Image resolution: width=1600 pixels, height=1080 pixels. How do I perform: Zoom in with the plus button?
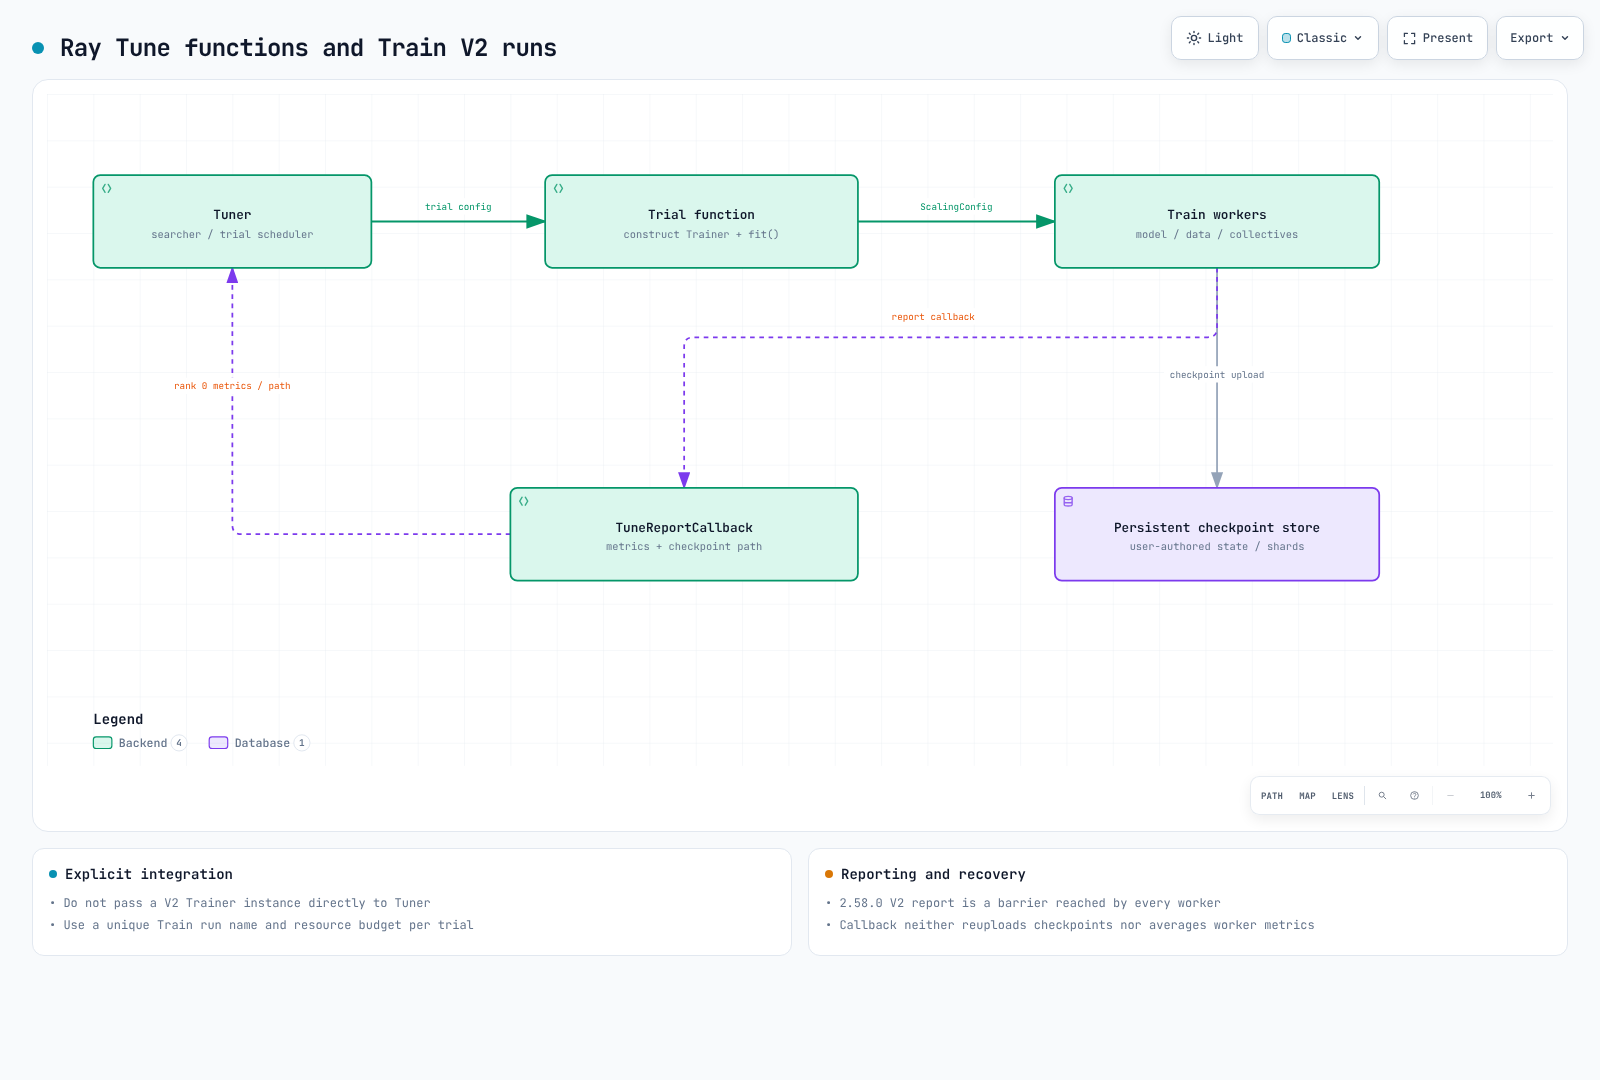pyautogui.click(x=1531, y=796)
